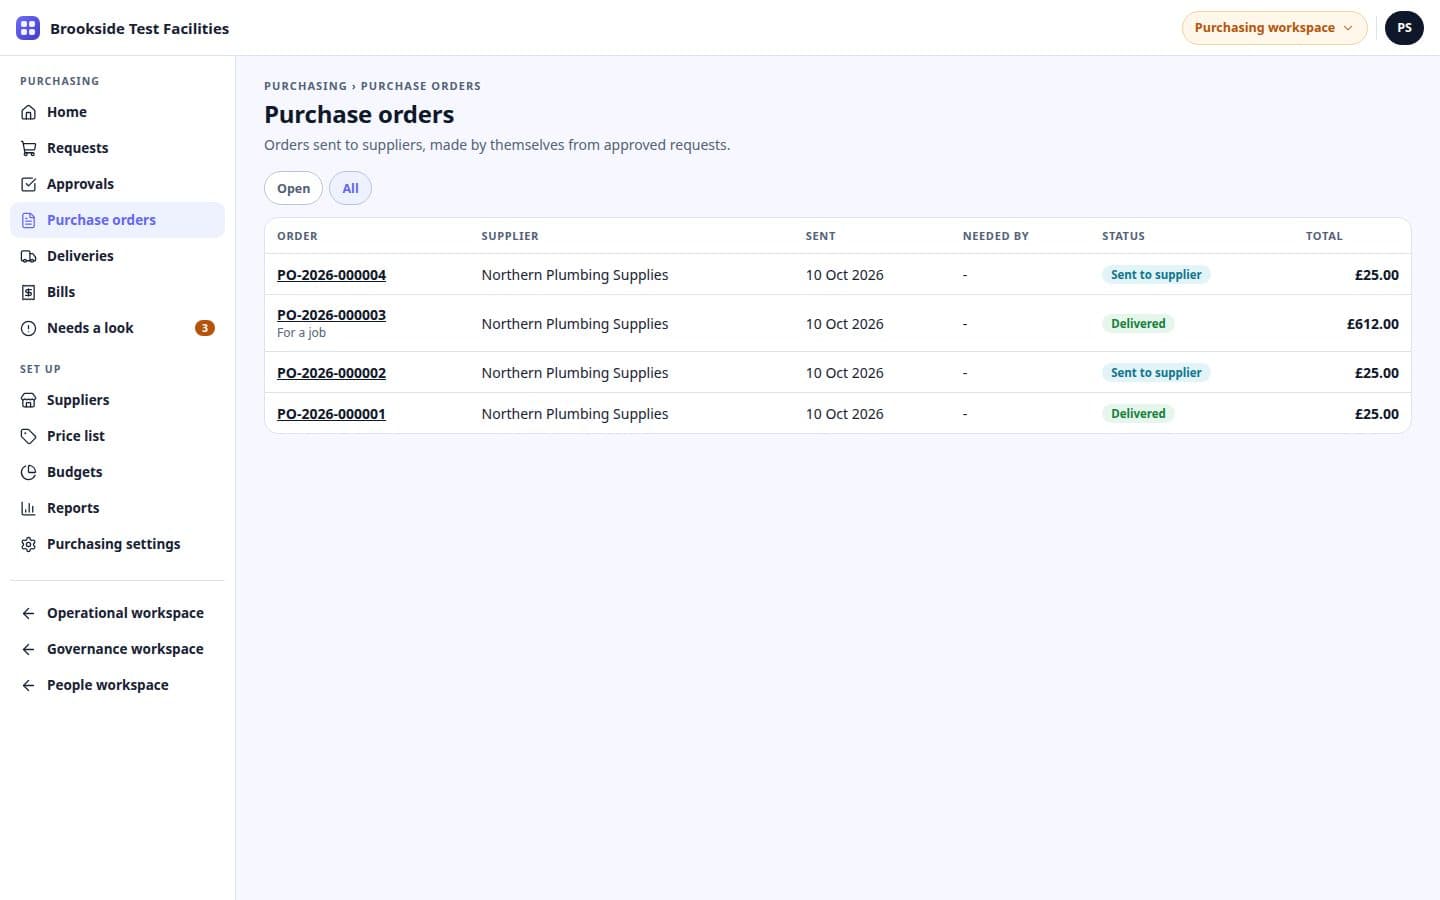Viewport: 1440px width, 900px height.
Task: Select the All orders filter pill
Action: [x=350, y=188]
